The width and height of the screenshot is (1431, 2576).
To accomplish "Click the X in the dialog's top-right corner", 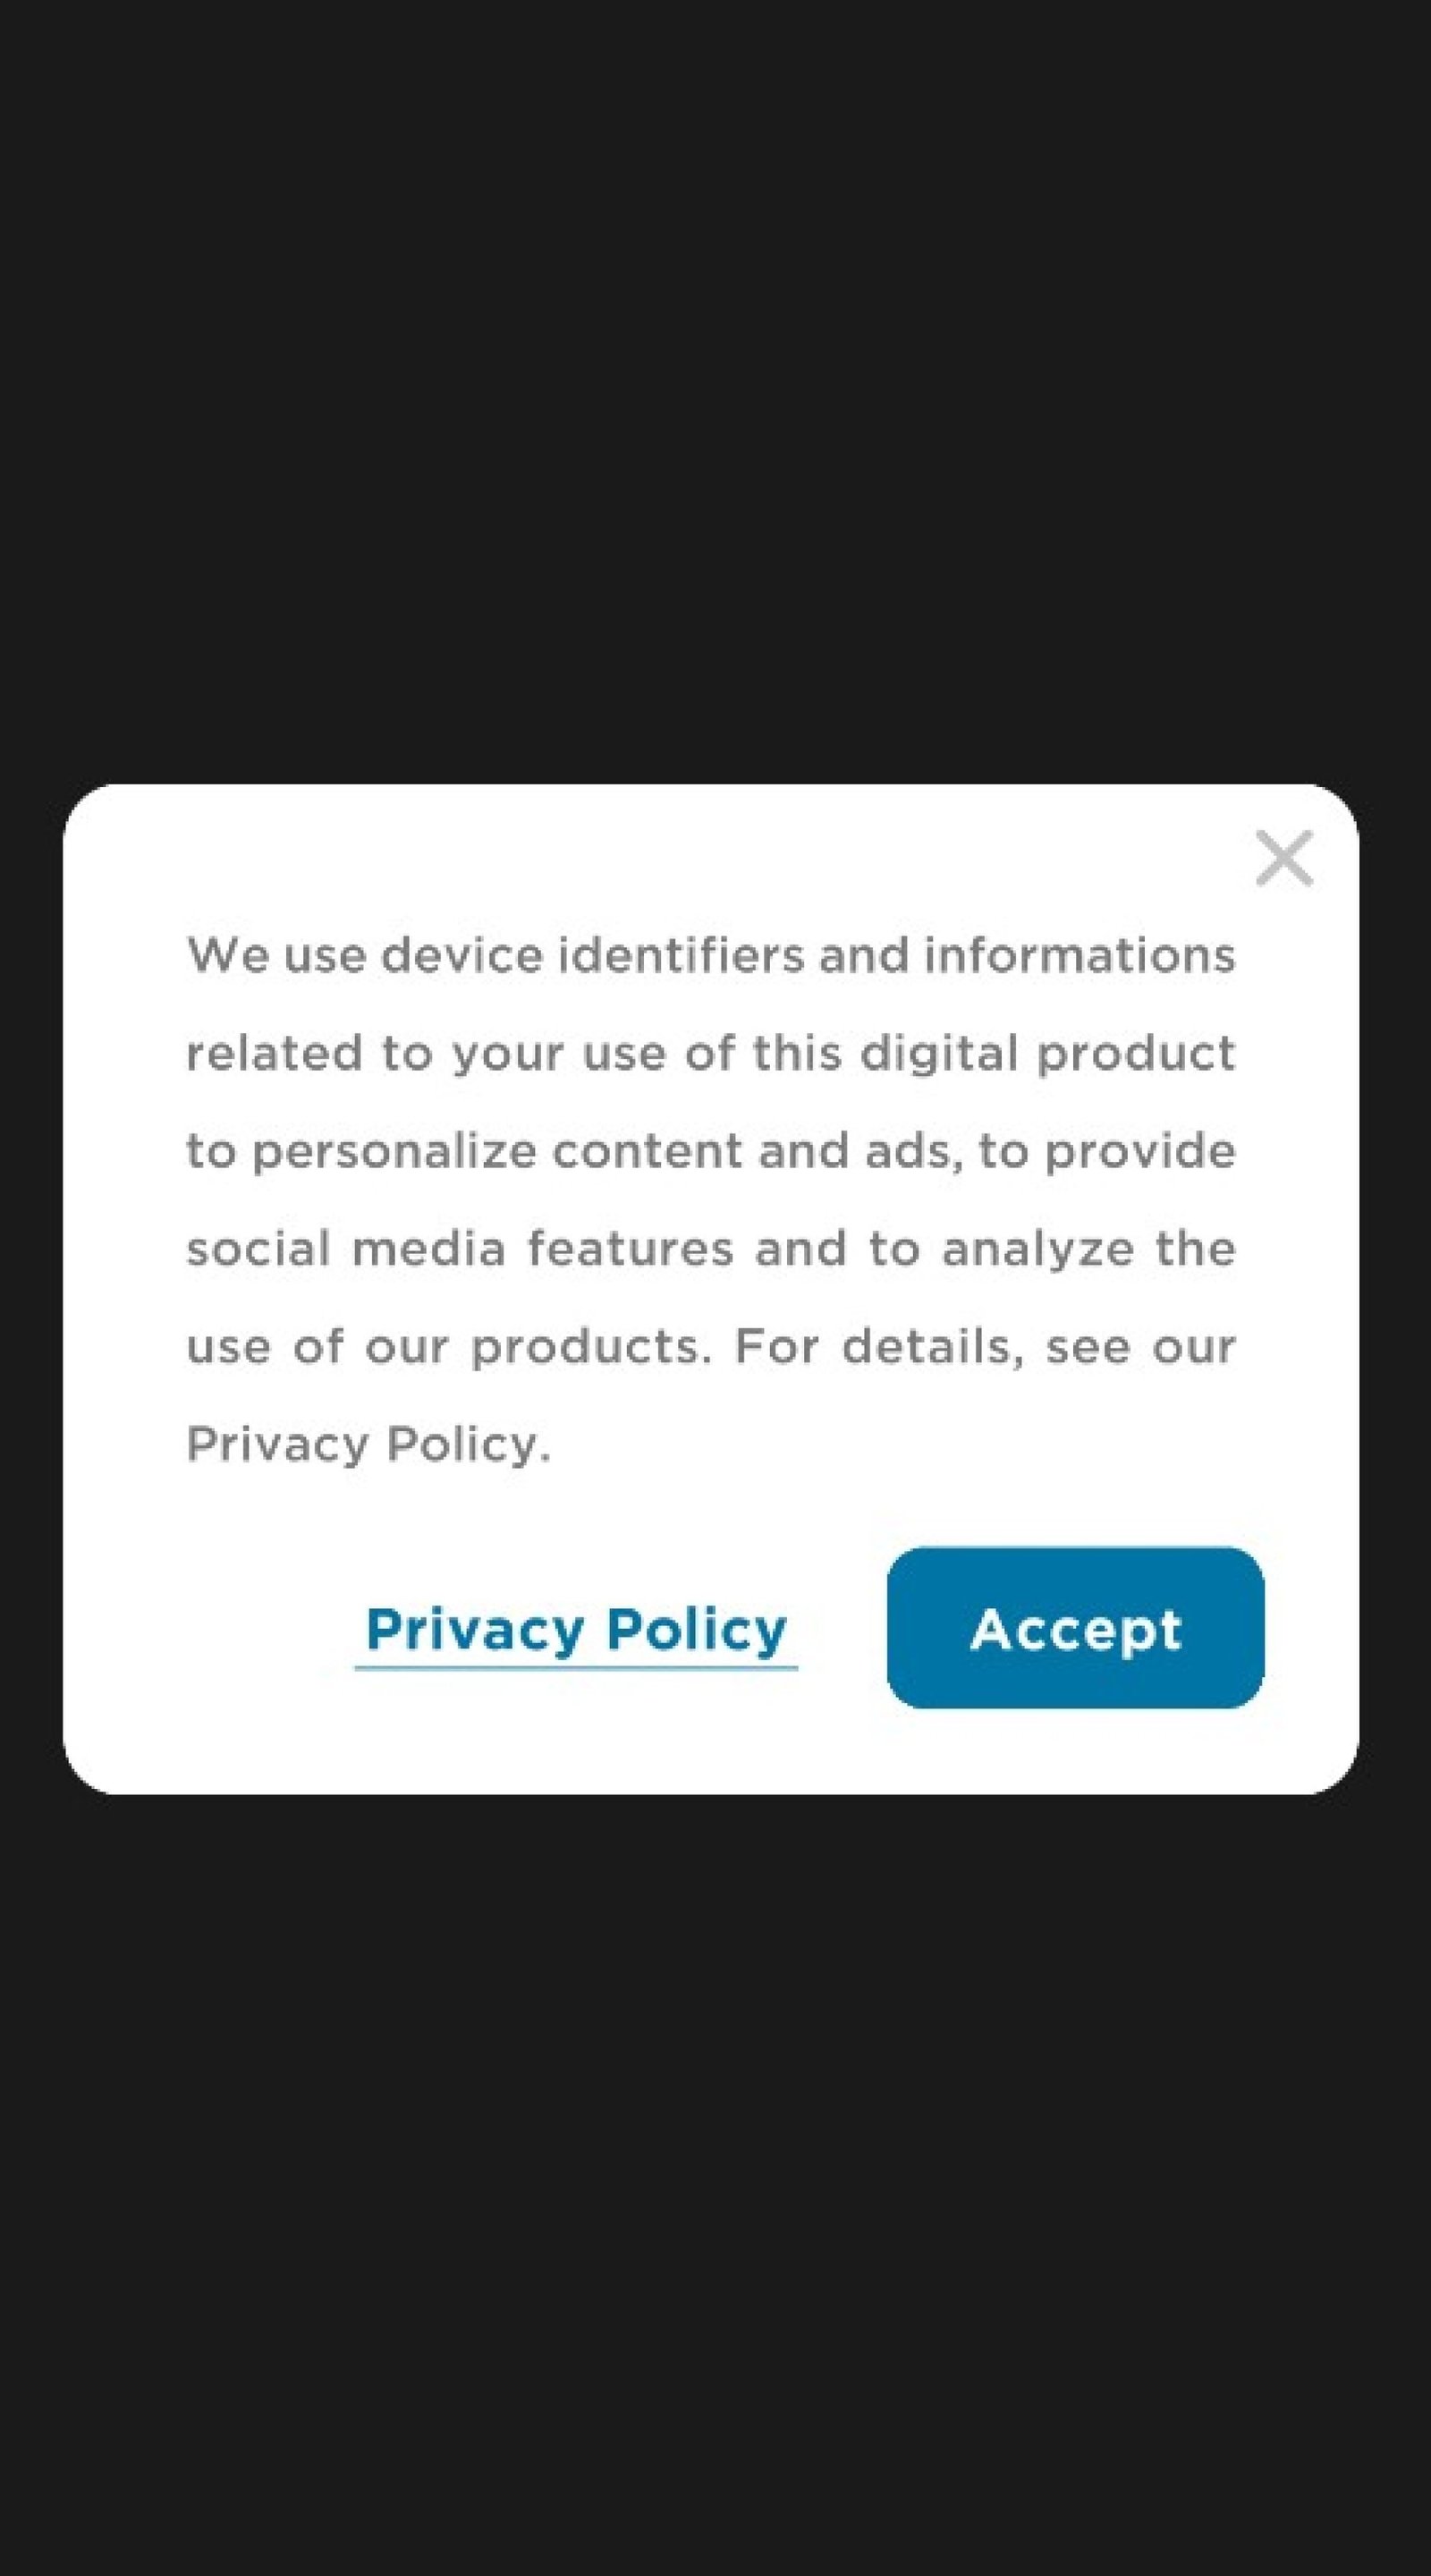I will (1284, 858).
